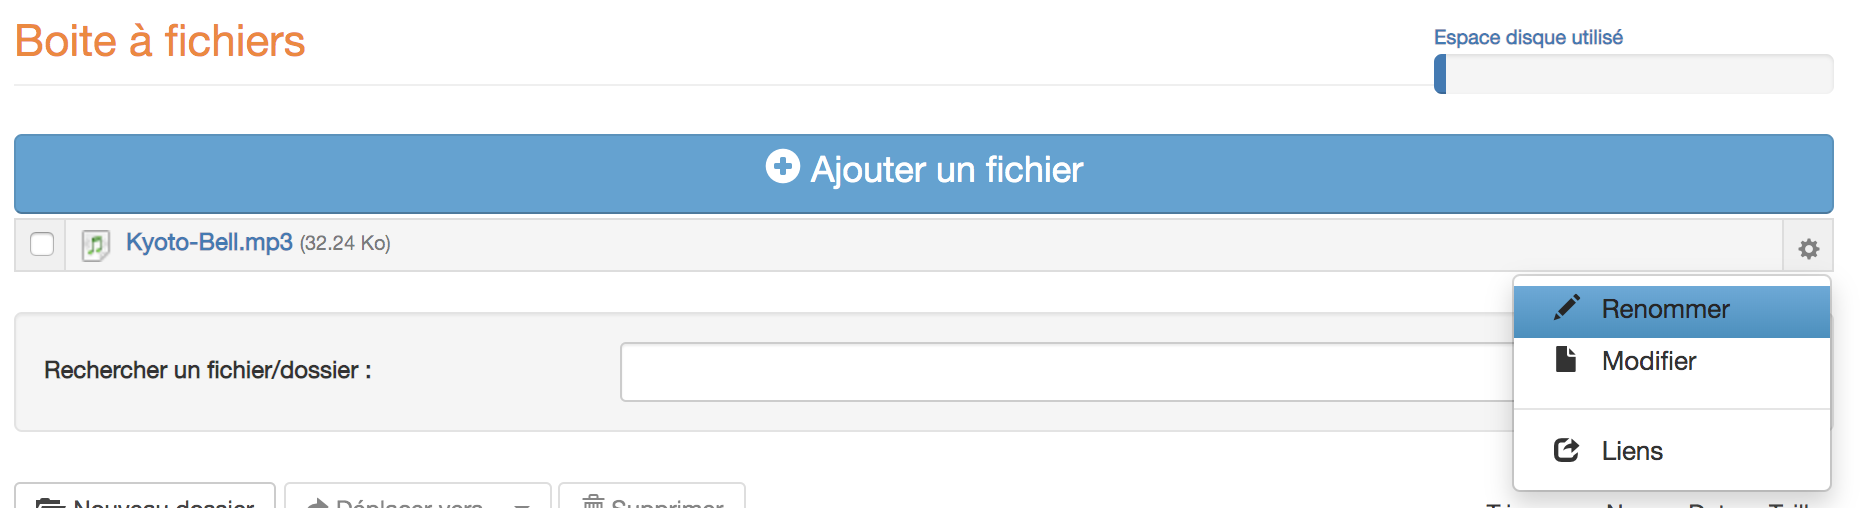Click the Supprimer button
The height and width of the screenshot is (508, 1862).
pos(652,496)
